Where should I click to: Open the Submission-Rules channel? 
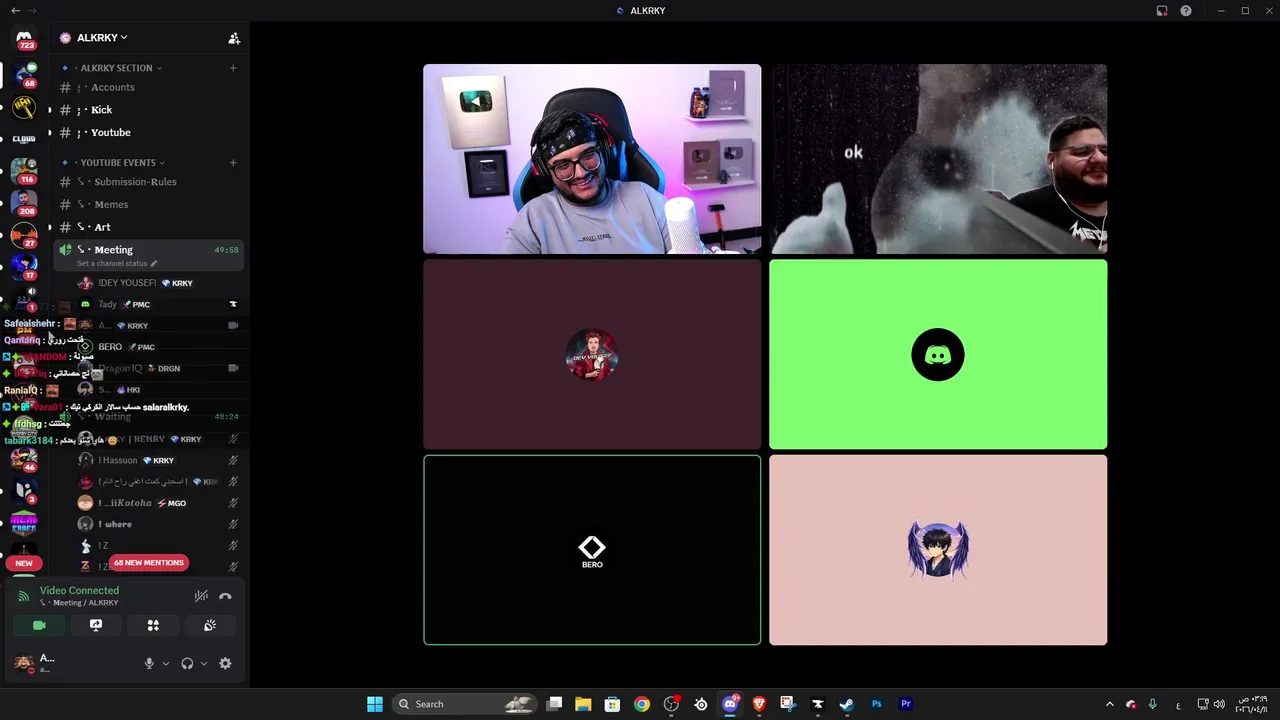pos(148,182)
